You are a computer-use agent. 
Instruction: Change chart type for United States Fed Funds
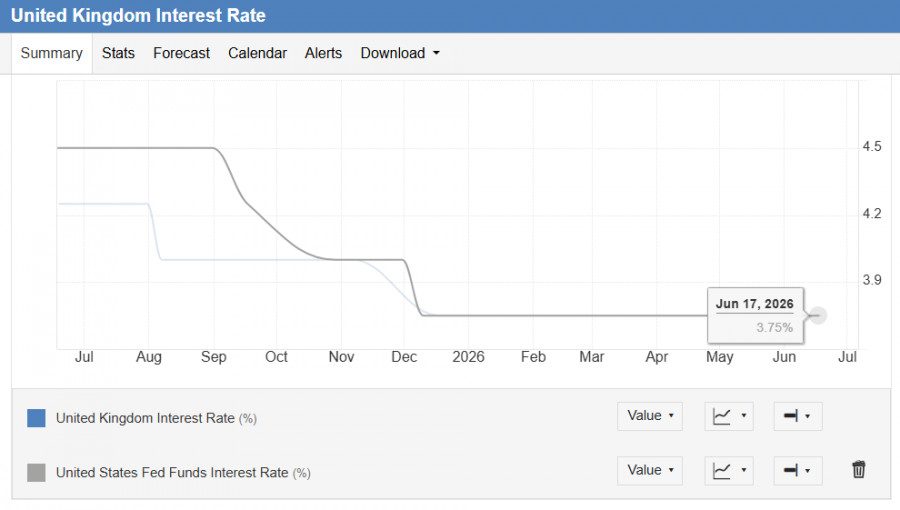[x=729, y=470]
